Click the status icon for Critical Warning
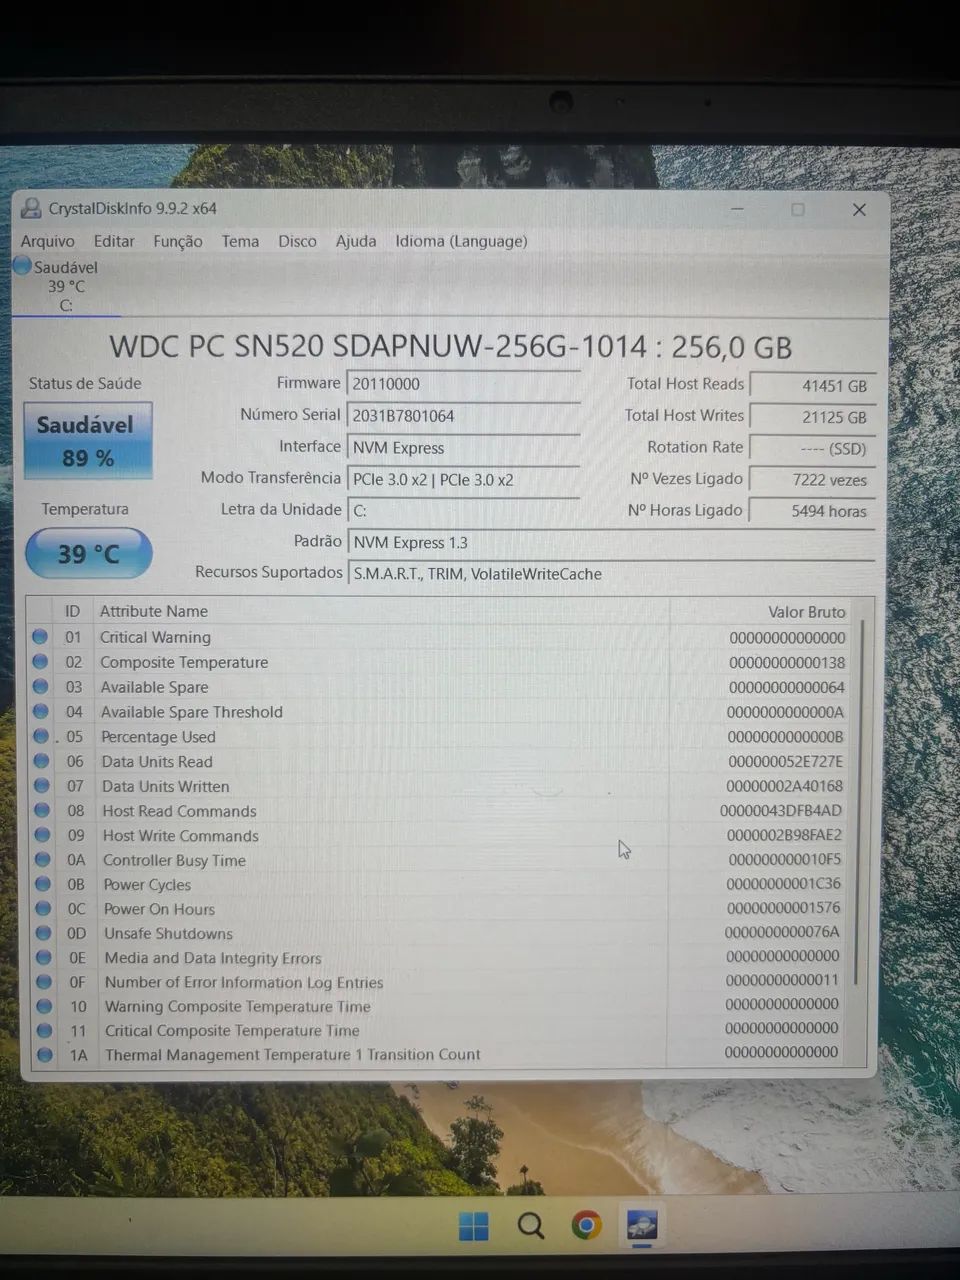This screenshot has height=1280, width=960. pyautogui.click(x=40, y=637)
